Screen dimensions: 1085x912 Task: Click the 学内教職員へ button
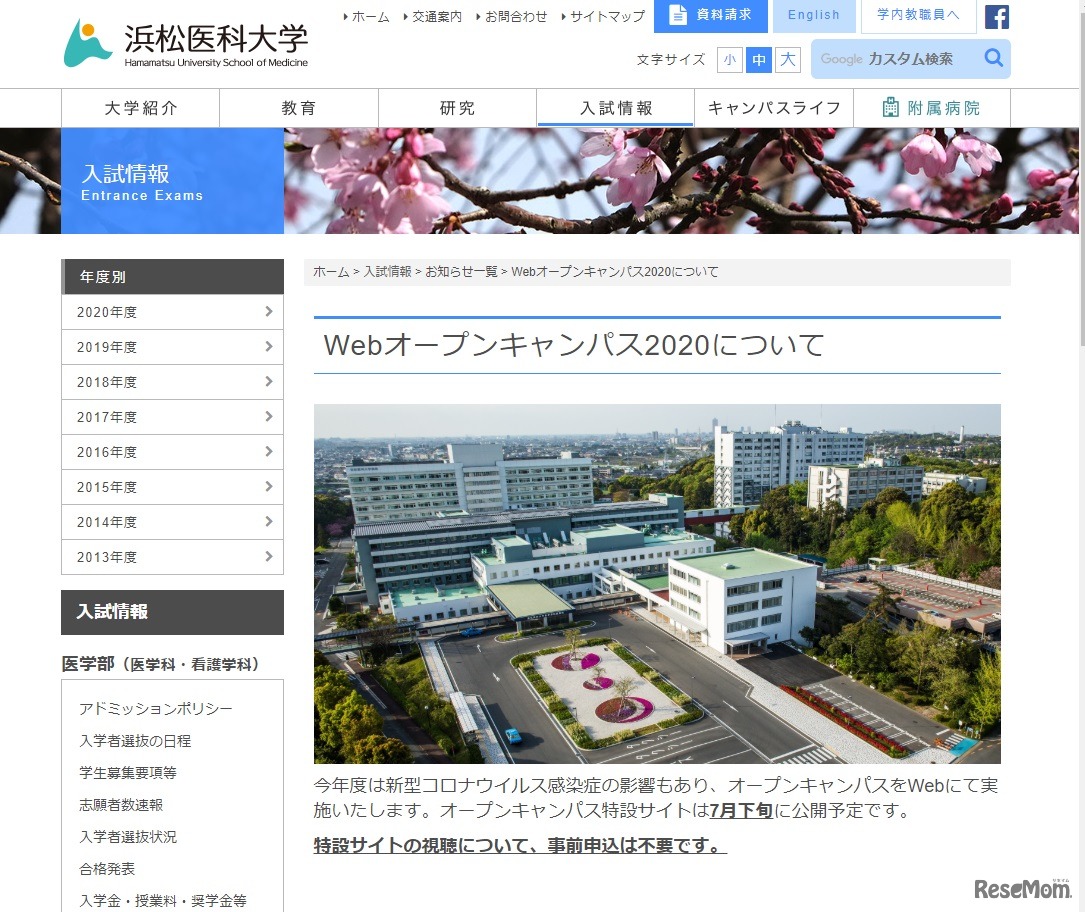point(917,16)
